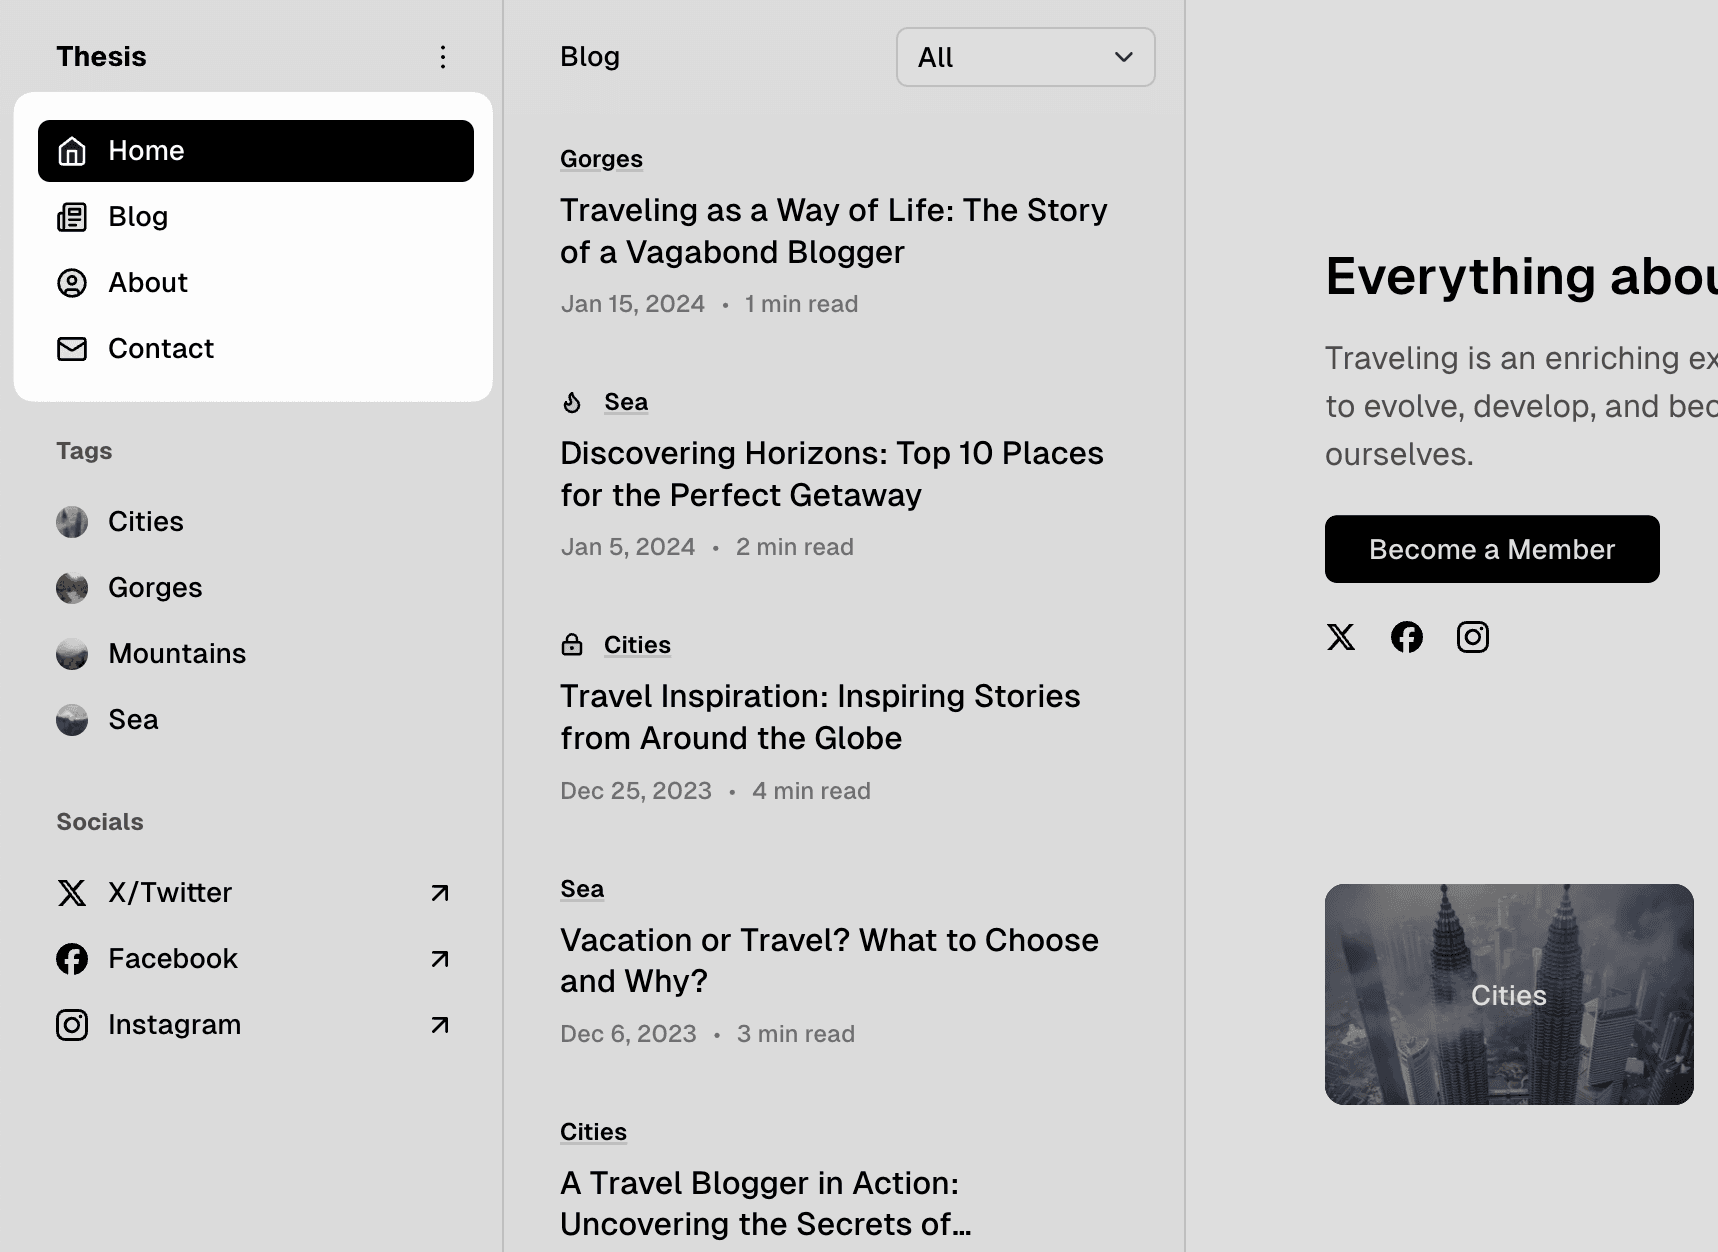
Task: Open the Cities tag in sidebar
Action: tap(146, 522)
